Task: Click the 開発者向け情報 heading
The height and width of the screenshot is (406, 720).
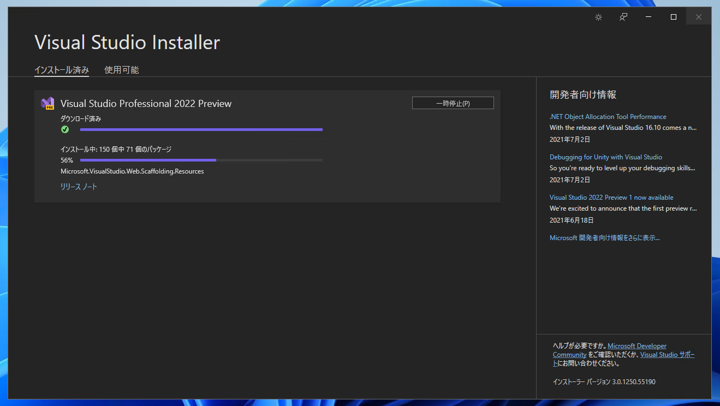Action: point(583,95)
